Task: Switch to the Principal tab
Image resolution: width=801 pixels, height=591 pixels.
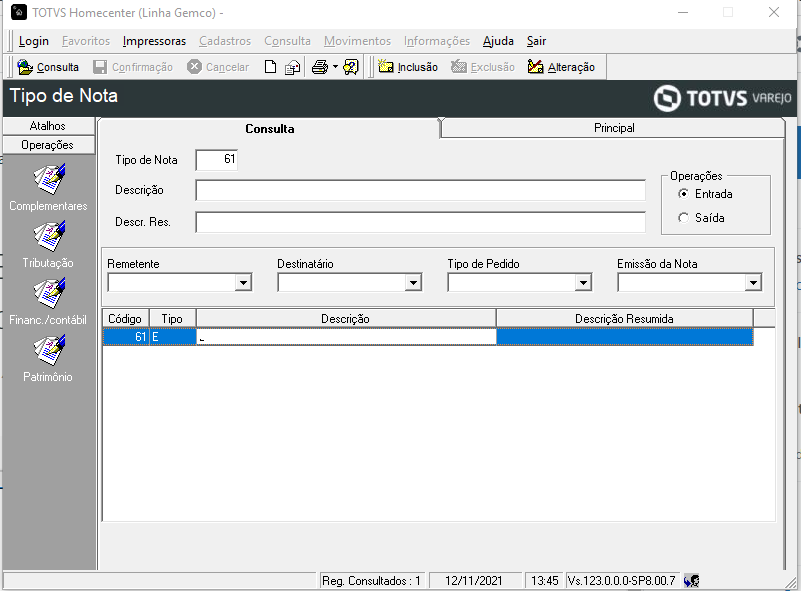Action: pyautogui.click(x=614, y=128)
